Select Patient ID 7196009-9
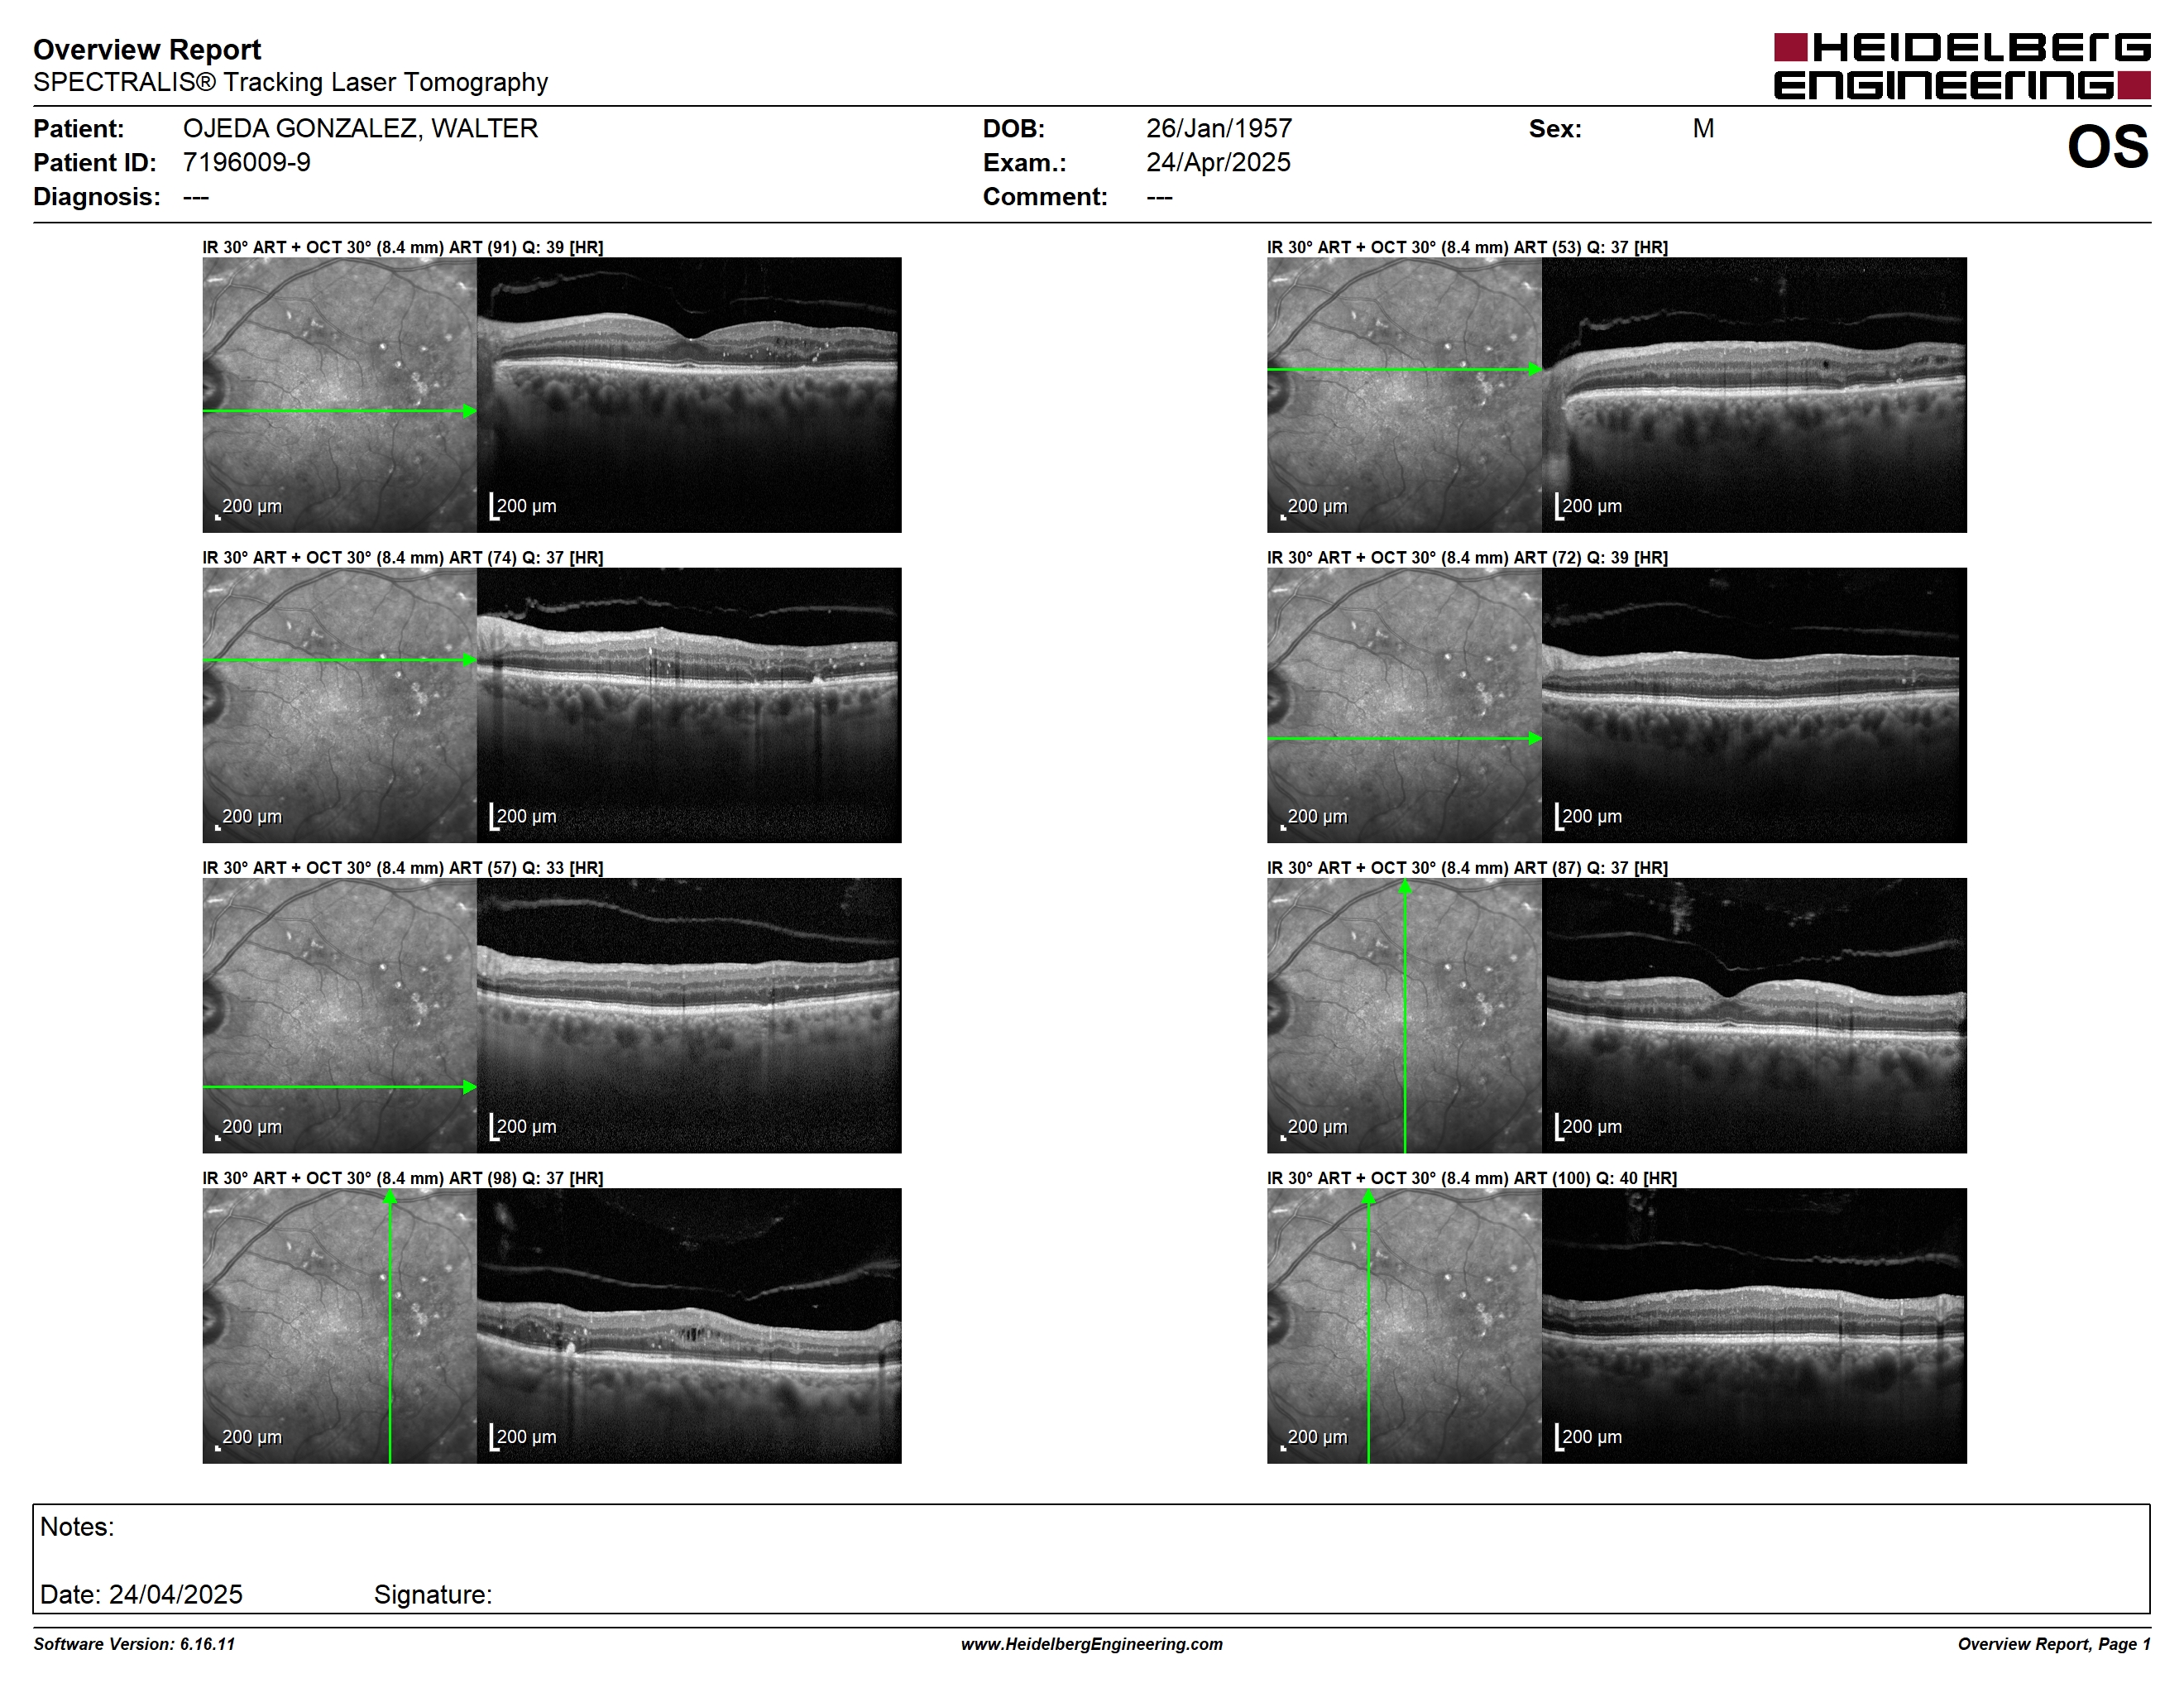Image resolution: width=2184 pixels, height=1688 pixels. (x=246, y=162)
